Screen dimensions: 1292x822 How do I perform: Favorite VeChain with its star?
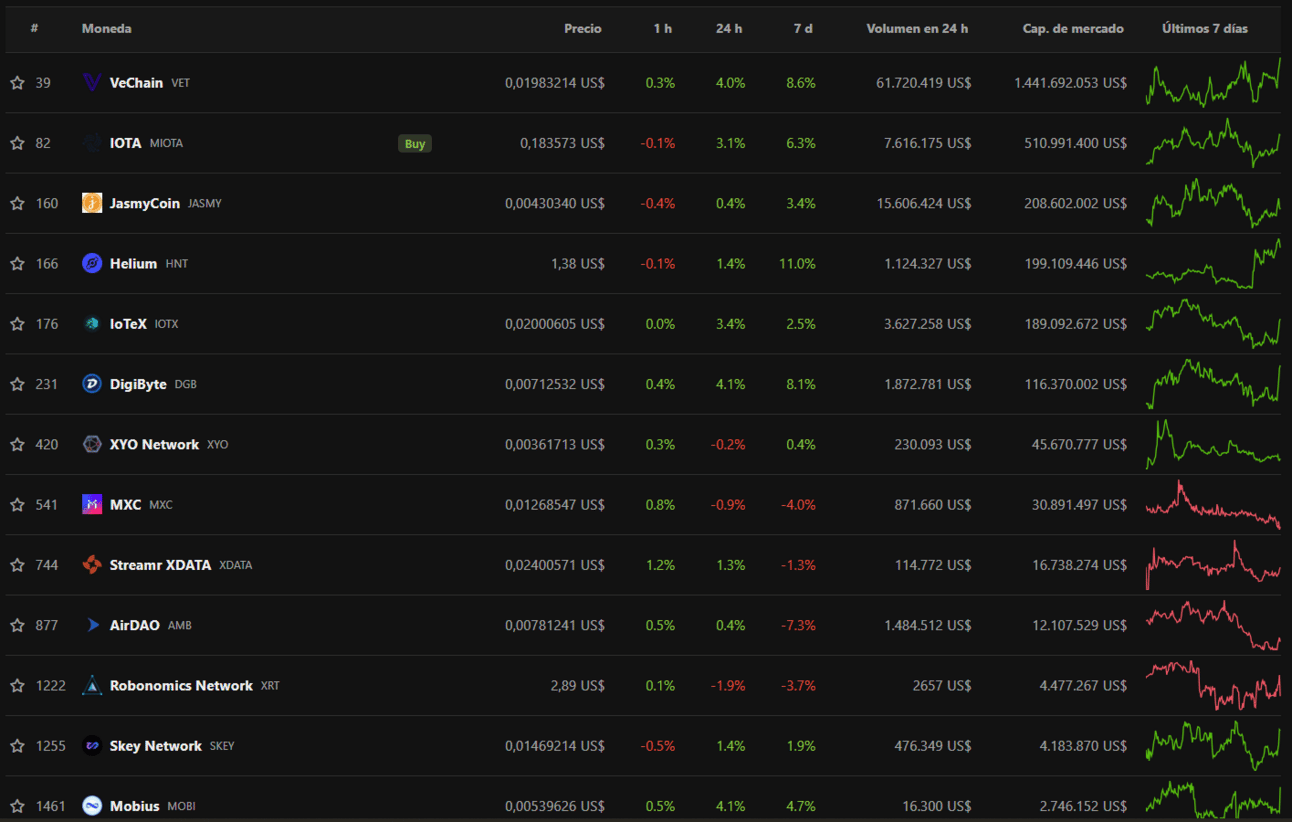(x=17, y=83)
